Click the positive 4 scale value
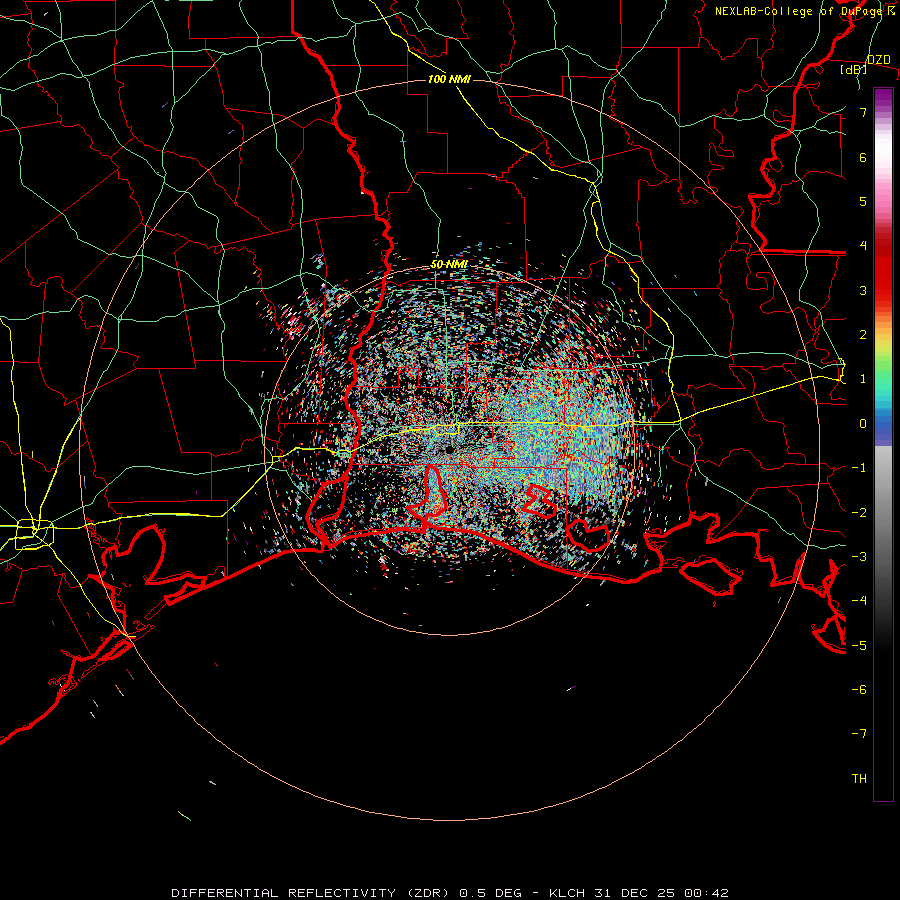 863,246
